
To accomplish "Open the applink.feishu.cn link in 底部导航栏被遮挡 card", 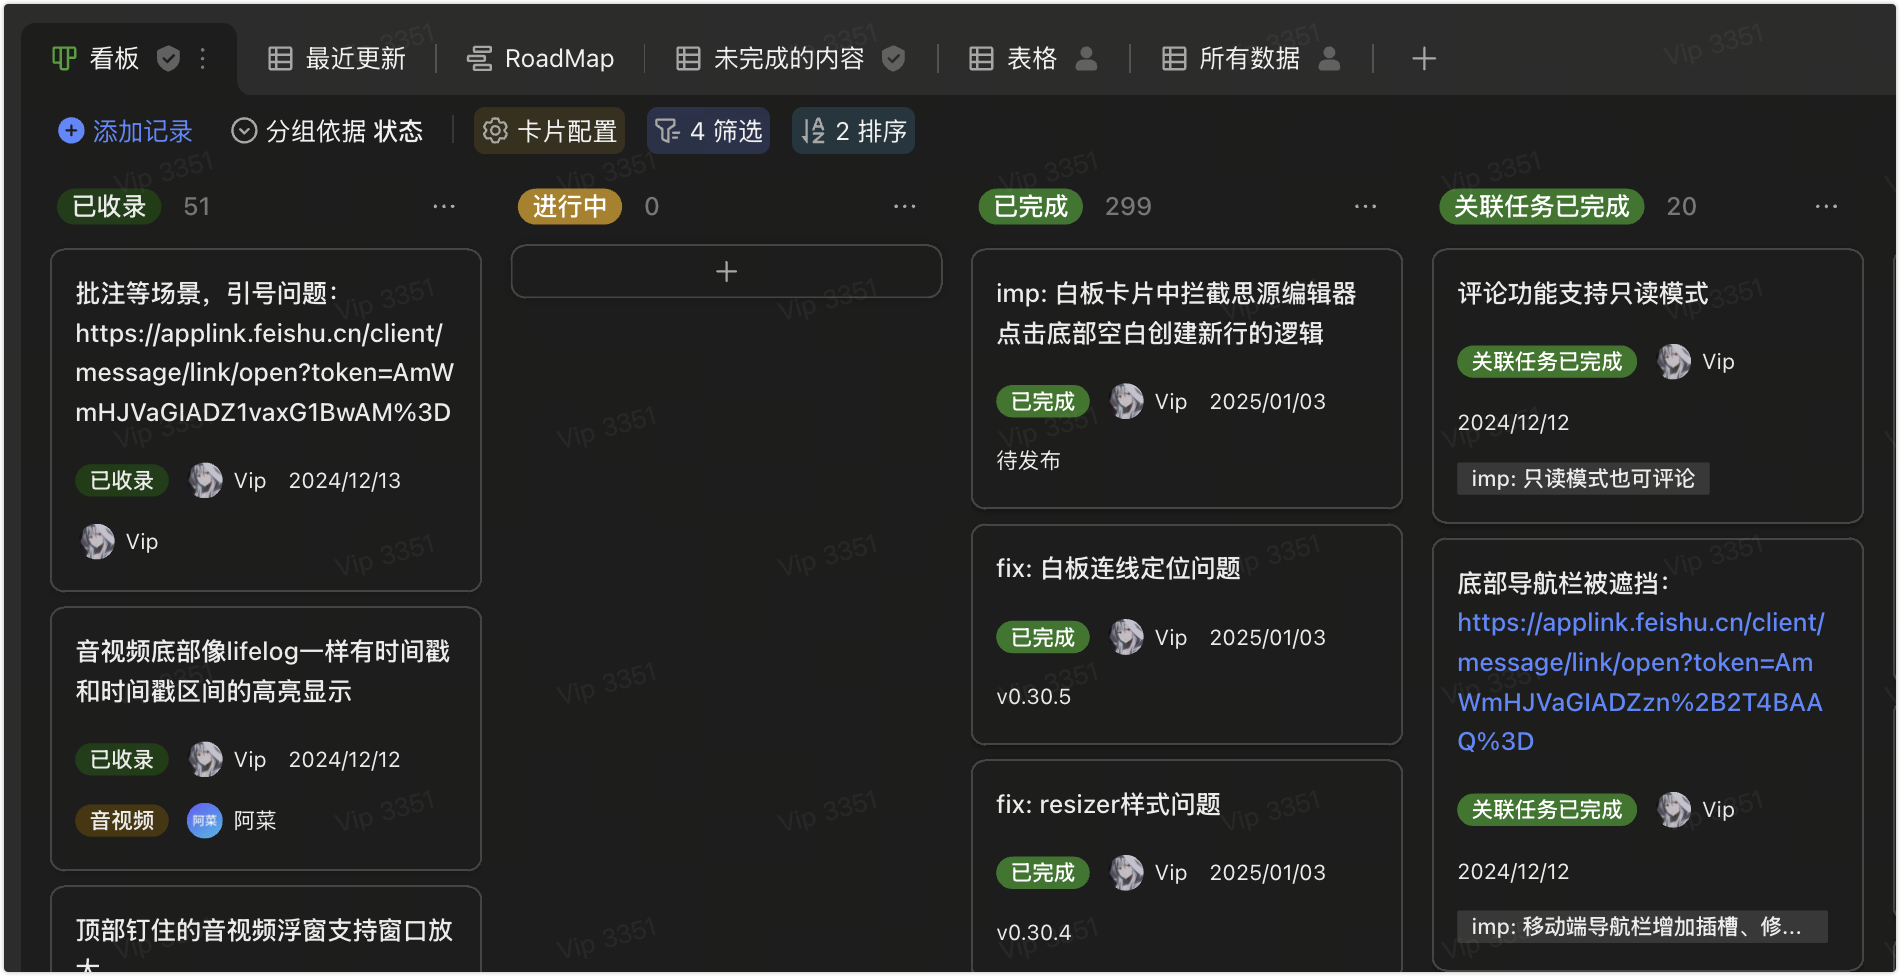I will pos(1640,682).
